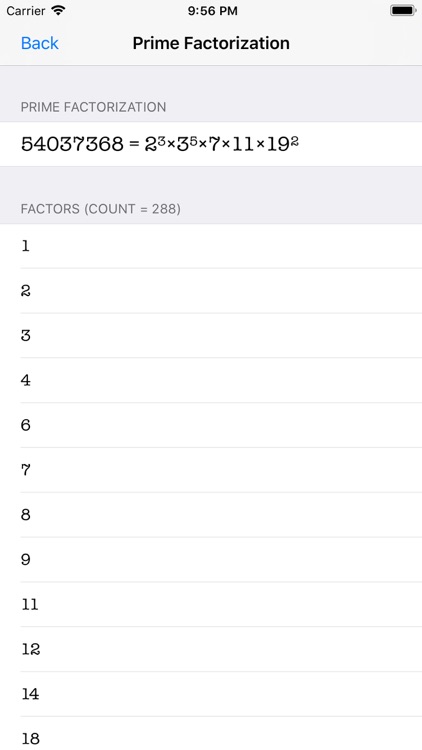Select factor 9 in the list

click(x=211, y=560)
